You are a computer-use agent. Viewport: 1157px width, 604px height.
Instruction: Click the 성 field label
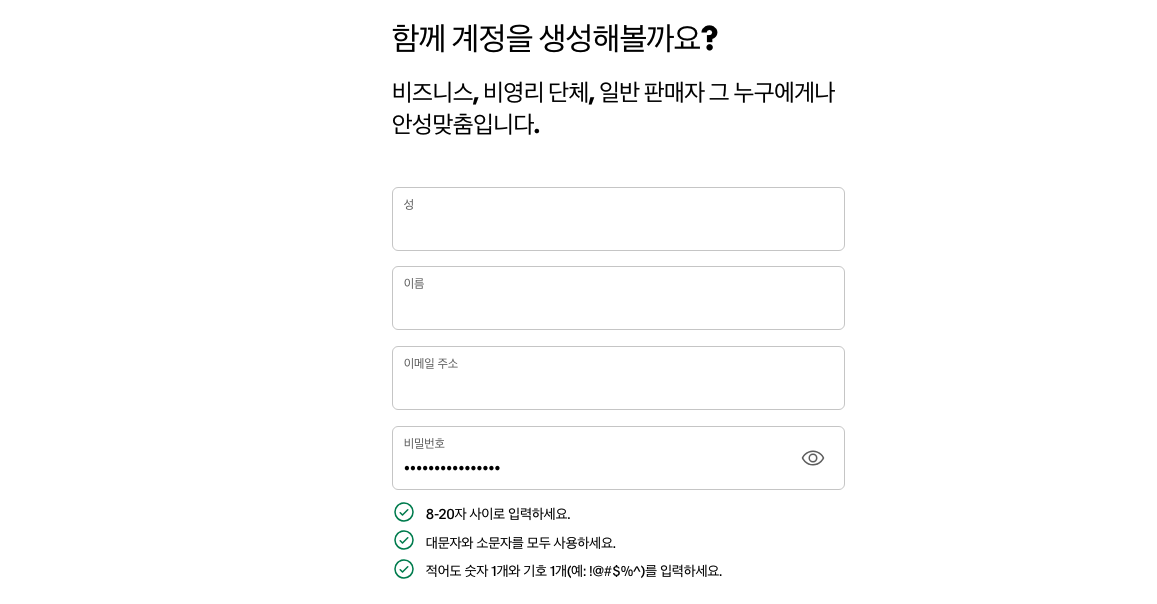409,204
